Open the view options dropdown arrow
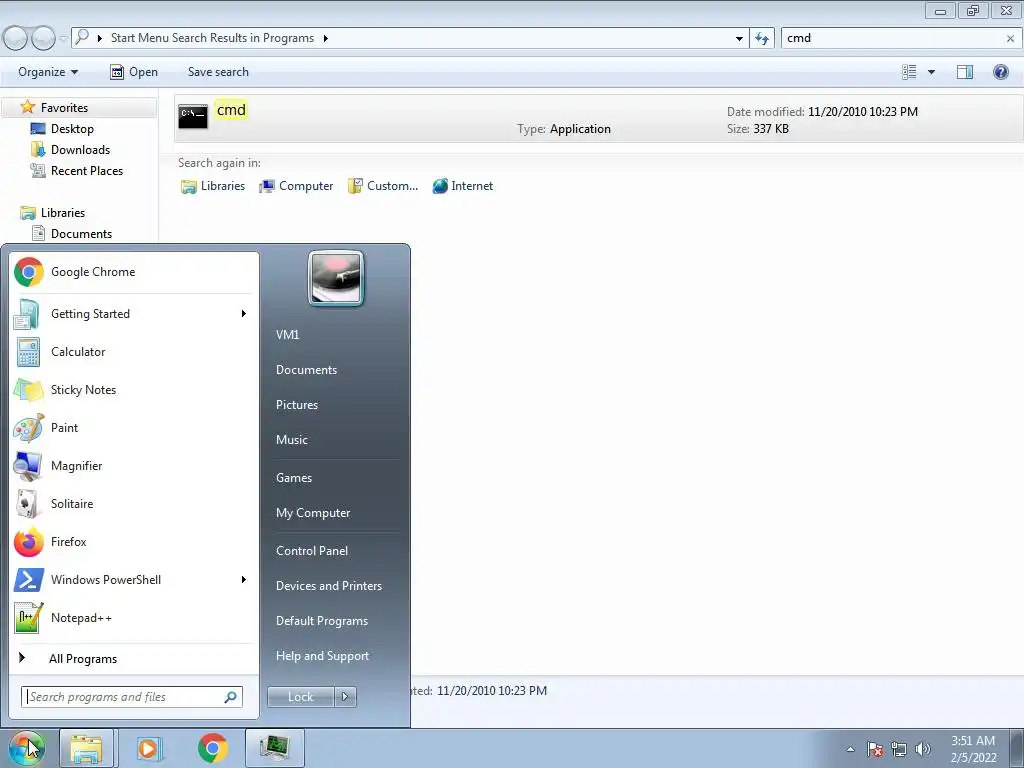Screen dimensions: 1024x768 tap(931, 72)
